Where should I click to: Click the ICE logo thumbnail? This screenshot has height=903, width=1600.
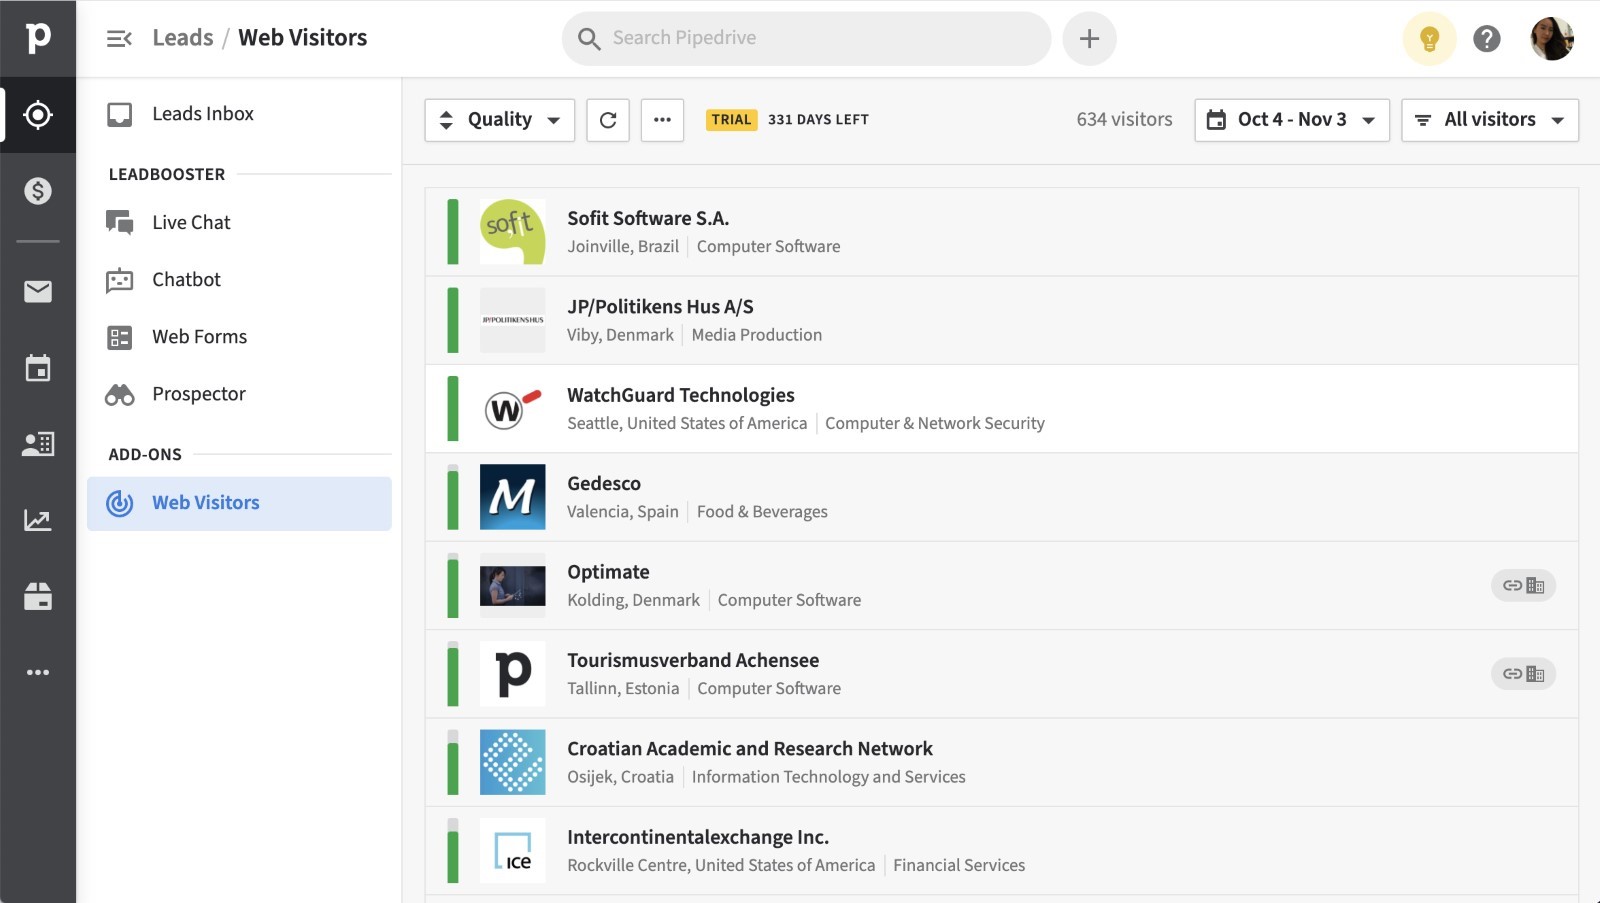512,851
